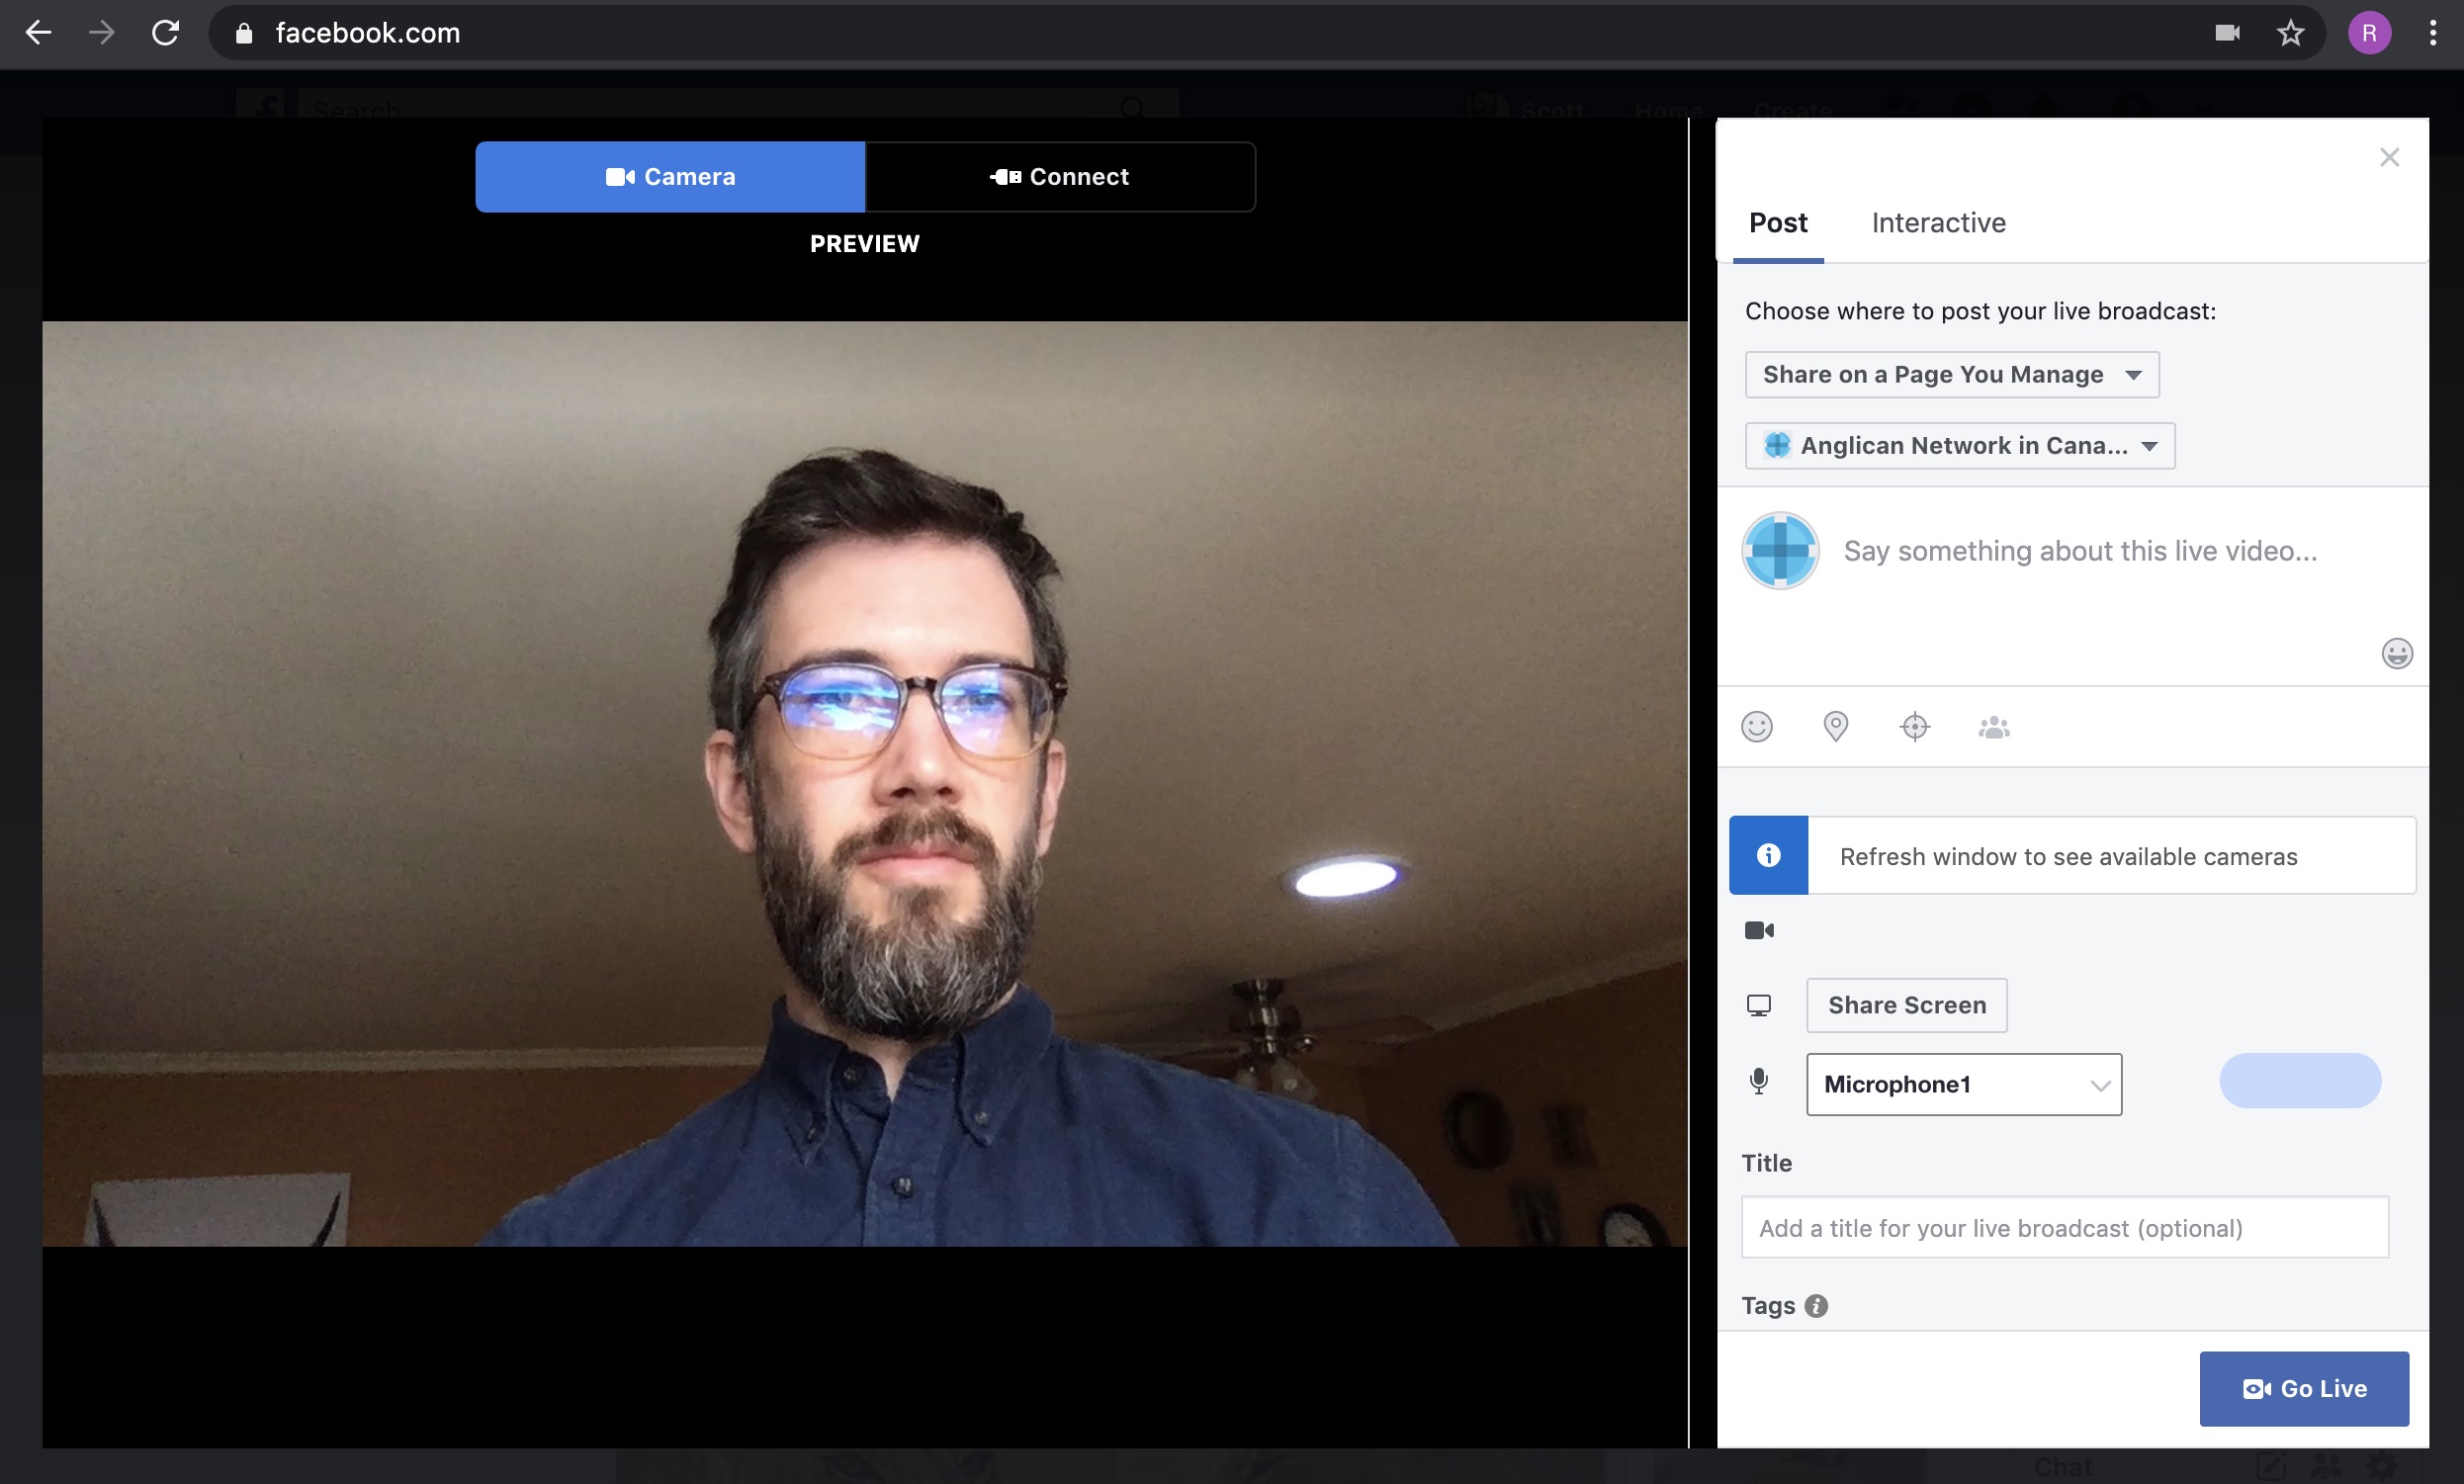Open the Share on a Page You Manage dropdown
Viewport: 2464px width, 1484px height.
[1951, 374]
